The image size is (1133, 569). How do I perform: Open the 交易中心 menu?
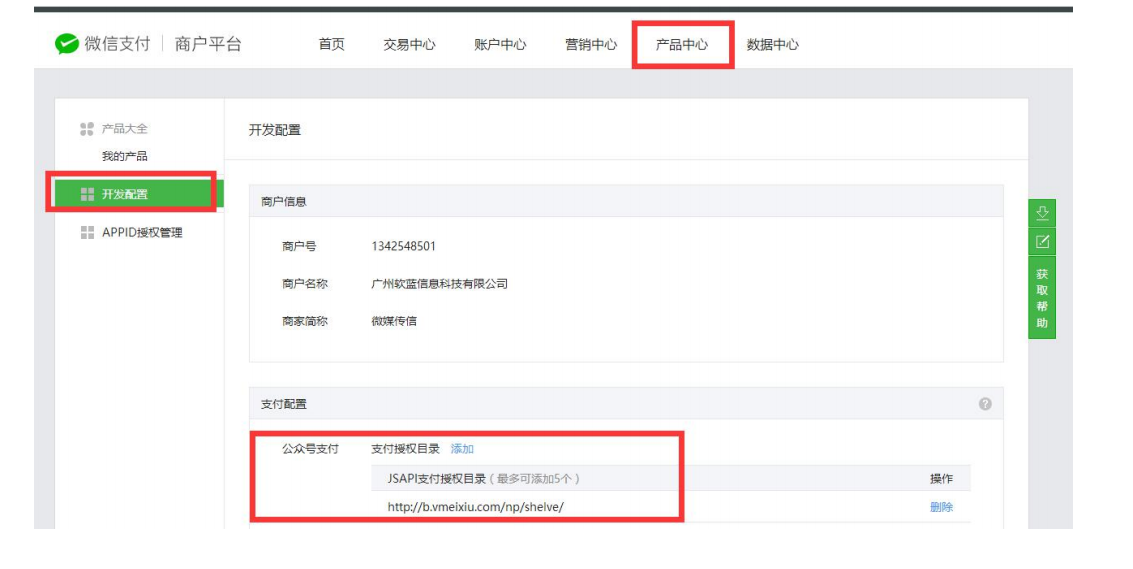point(409,45)
